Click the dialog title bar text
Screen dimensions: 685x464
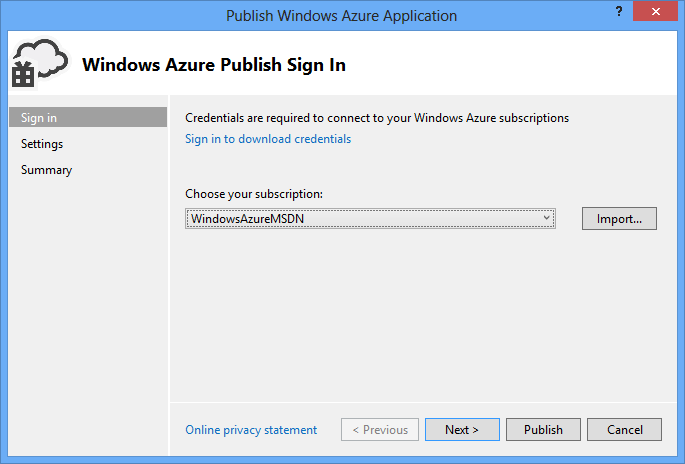pyautogui.click(x=341, y=16)
